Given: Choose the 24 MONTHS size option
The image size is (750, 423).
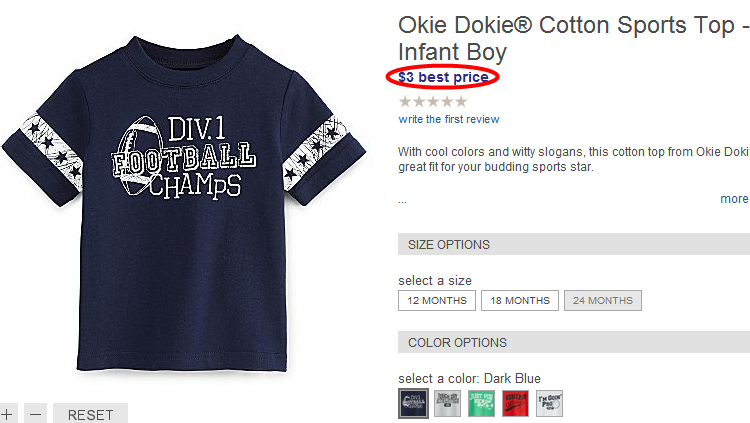Looking at the screenshot, I should pyautogui.click(x=603, y=300).
